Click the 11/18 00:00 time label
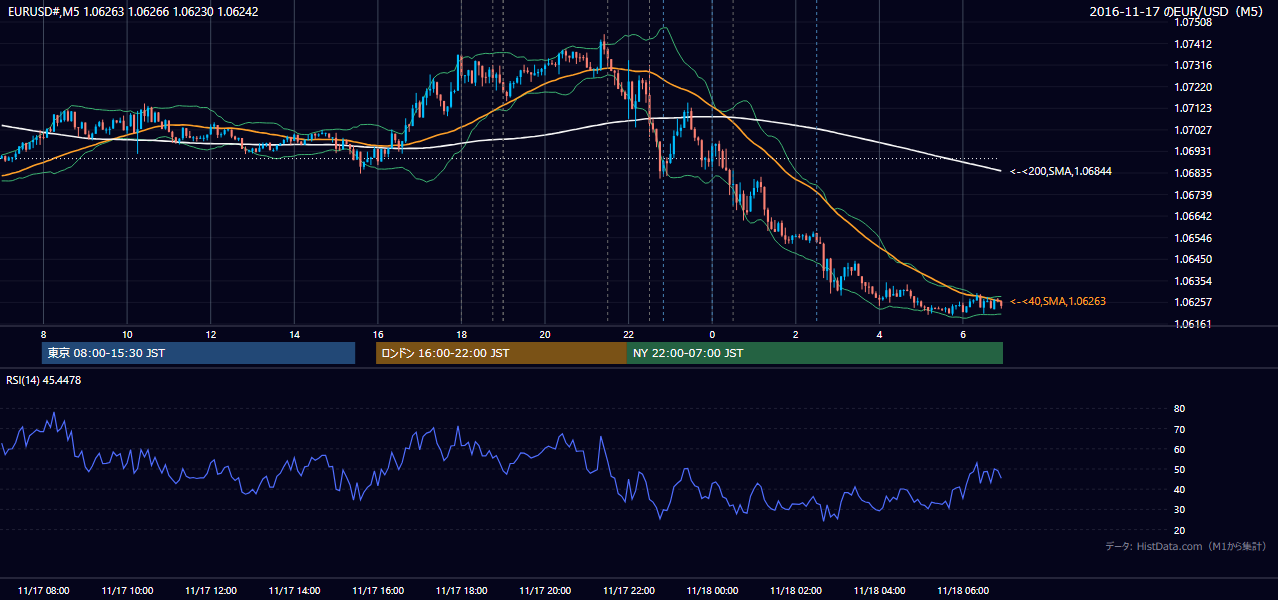The width and height of the screenshot is (1278, 600). (712, 591)
